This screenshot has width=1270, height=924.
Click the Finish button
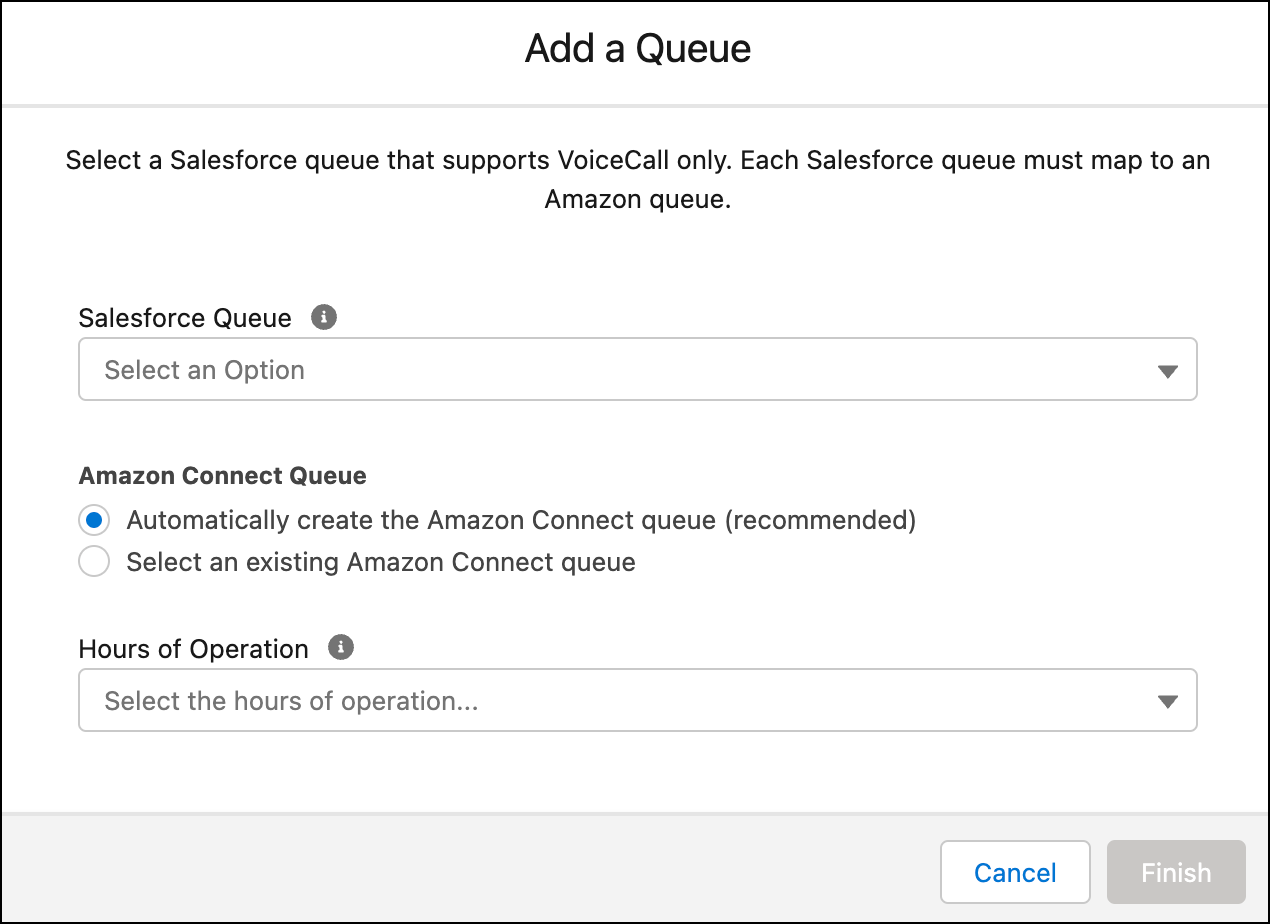pos(1175,871)
